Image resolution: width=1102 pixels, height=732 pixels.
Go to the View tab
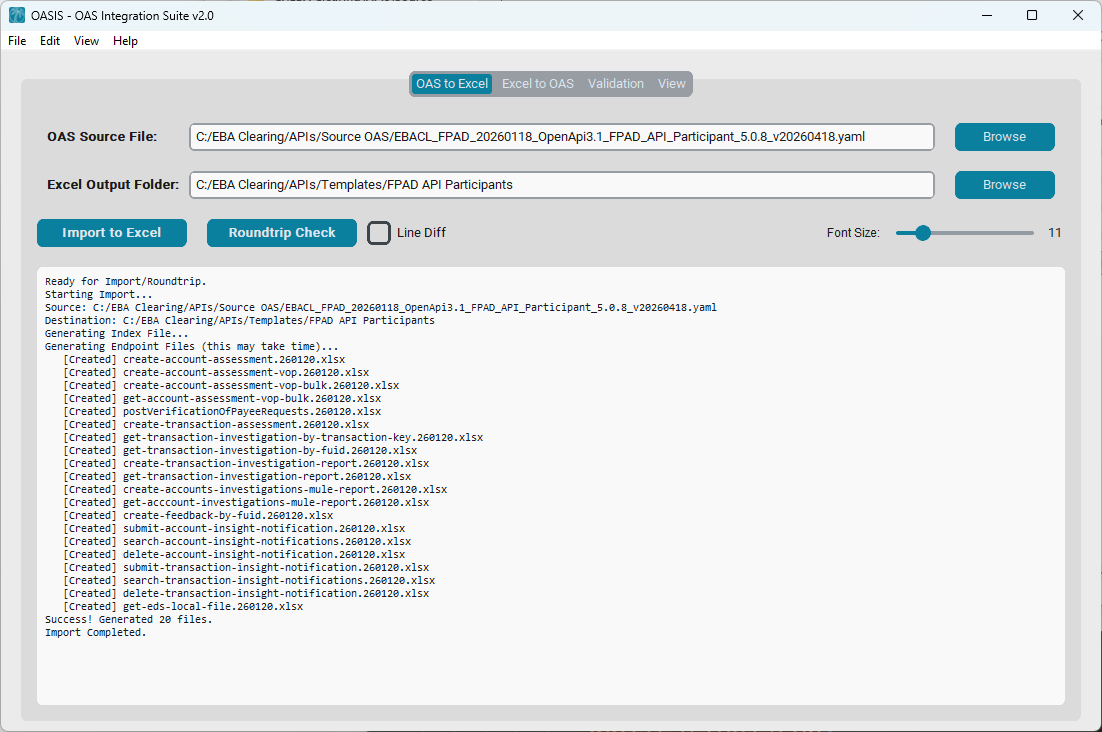point(672,84)
